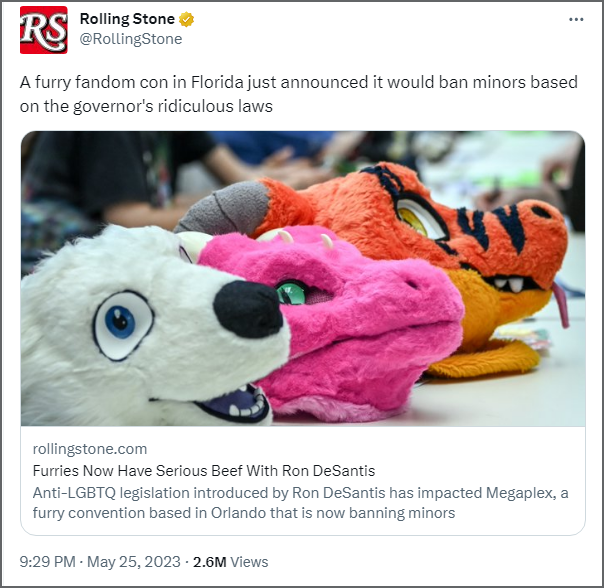Visit the @RollingStone handle link
The image size is (604, 588).
[131, 39]
